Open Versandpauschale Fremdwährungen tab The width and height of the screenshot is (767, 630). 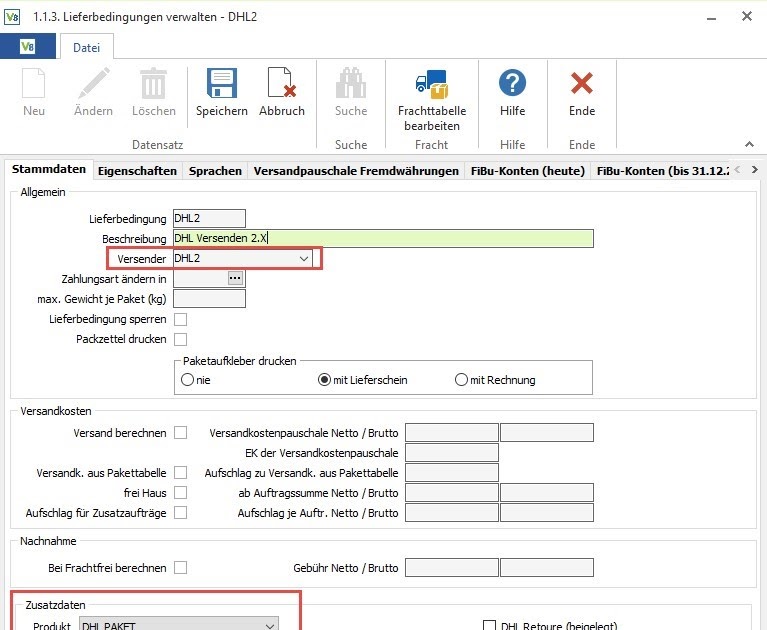pos(356,171)
